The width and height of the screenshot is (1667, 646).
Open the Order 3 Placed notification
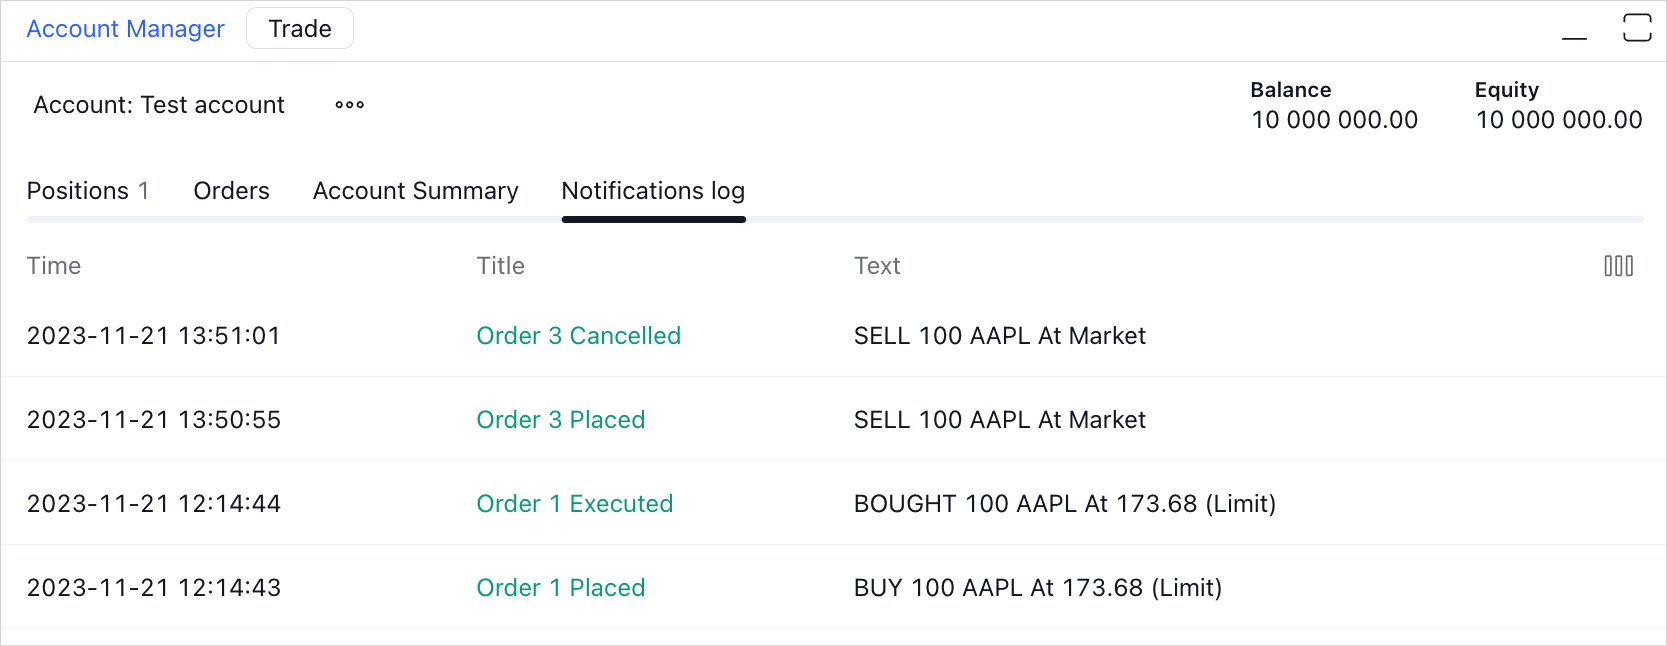(x=561, y=419)
